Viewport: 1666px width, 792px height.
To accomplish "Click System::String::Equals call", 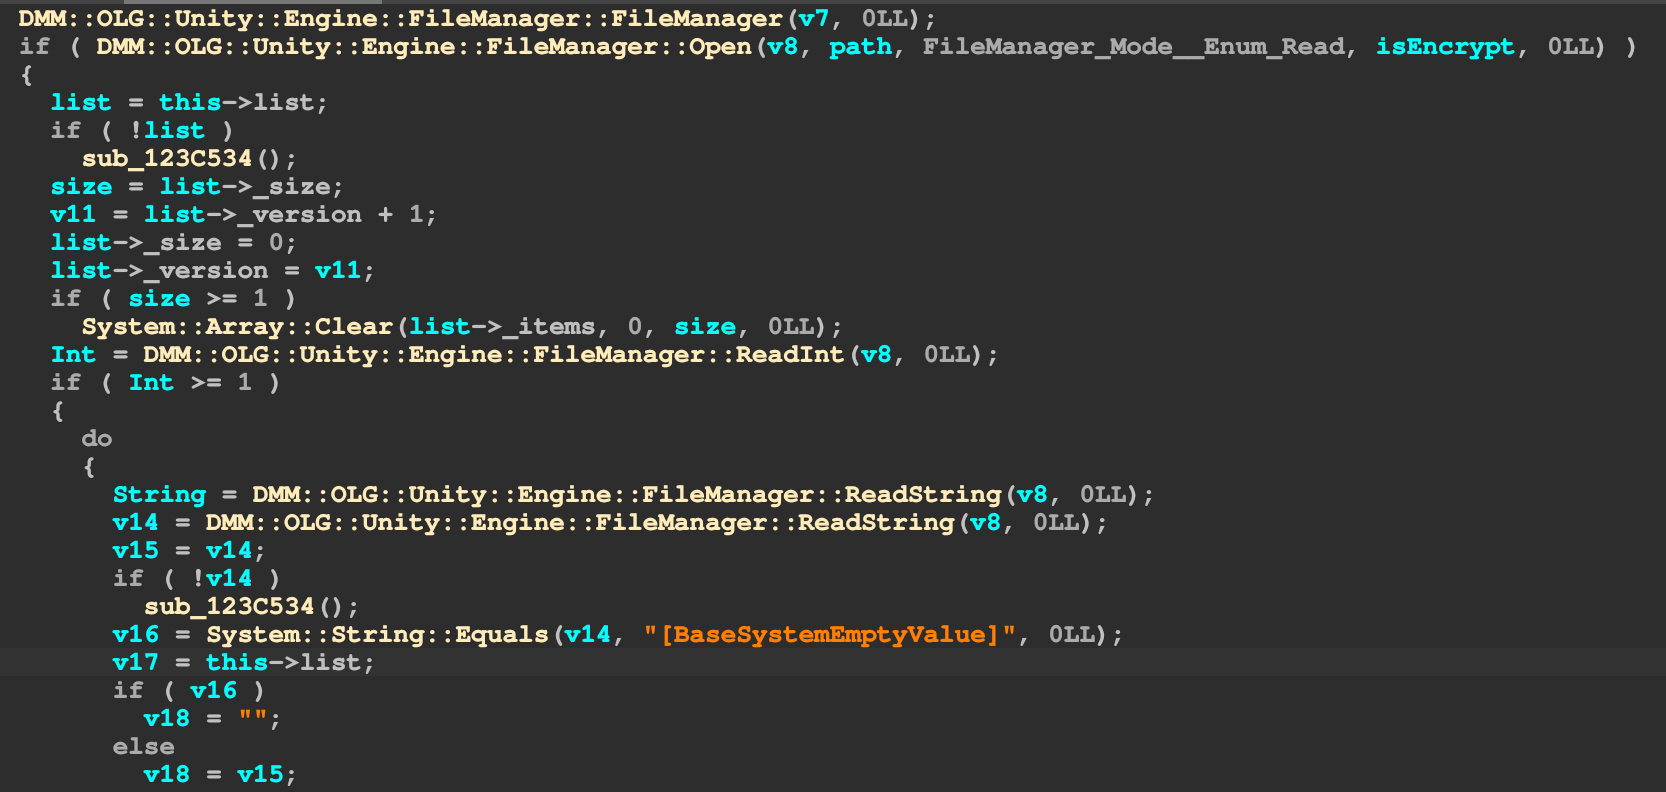I will point(377,635).
